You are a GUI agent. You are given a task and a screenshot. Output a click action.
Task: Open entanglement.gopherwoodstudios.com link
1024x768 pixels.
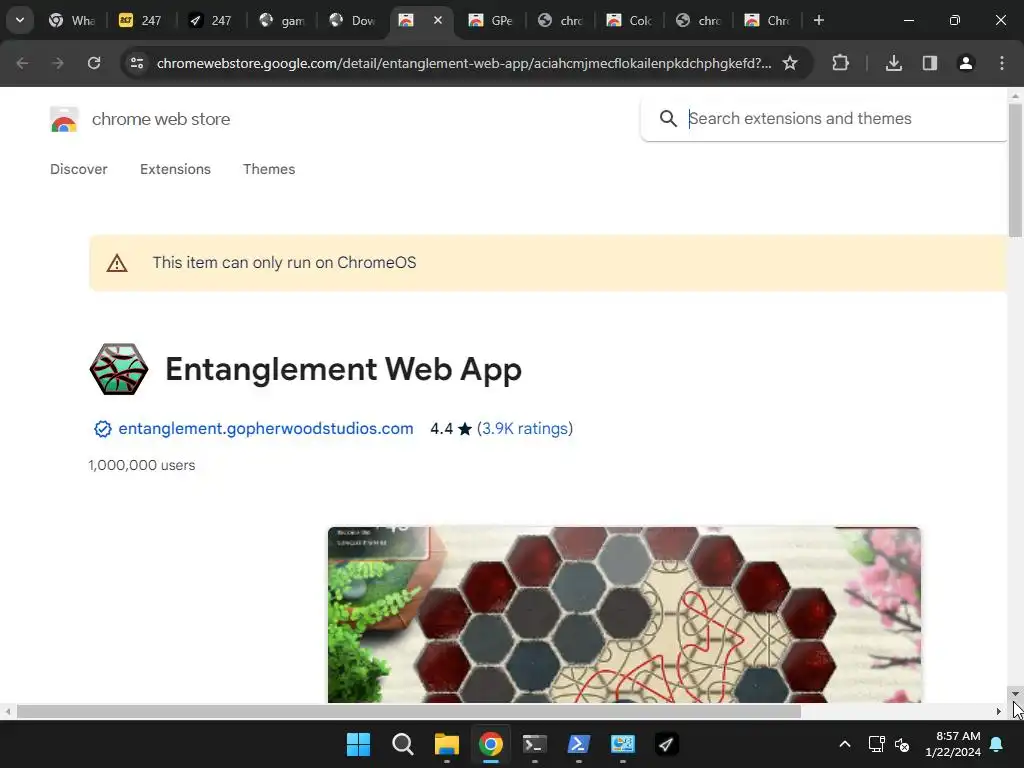point(266,428)
